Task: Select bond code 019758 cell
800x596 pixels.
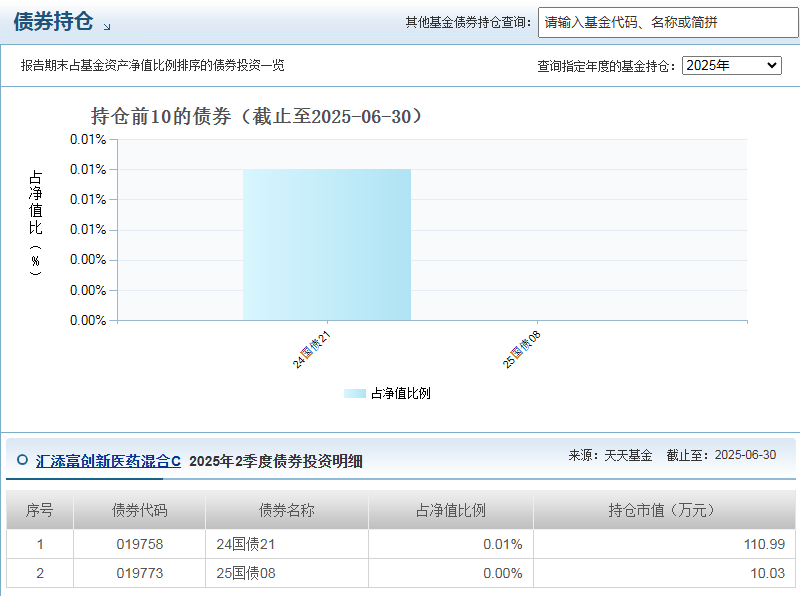Action: click(x=139, y=544)
